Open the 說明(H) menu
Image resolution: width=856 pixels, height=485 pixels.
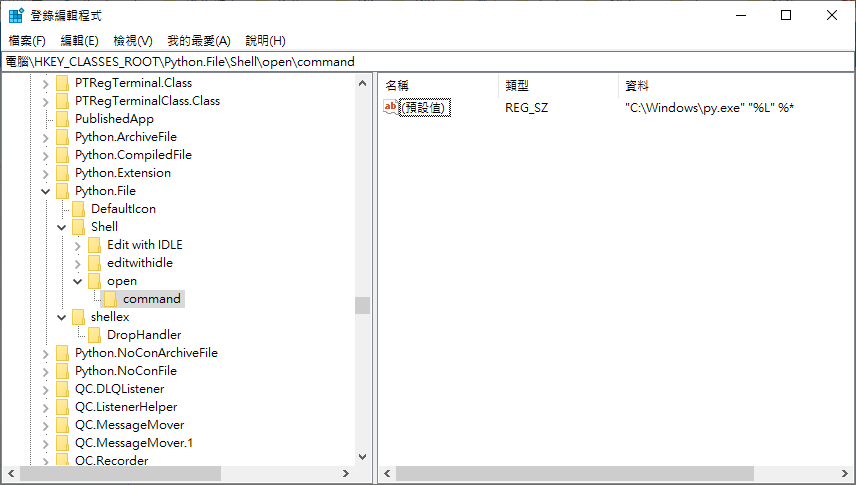click(265, 40)
